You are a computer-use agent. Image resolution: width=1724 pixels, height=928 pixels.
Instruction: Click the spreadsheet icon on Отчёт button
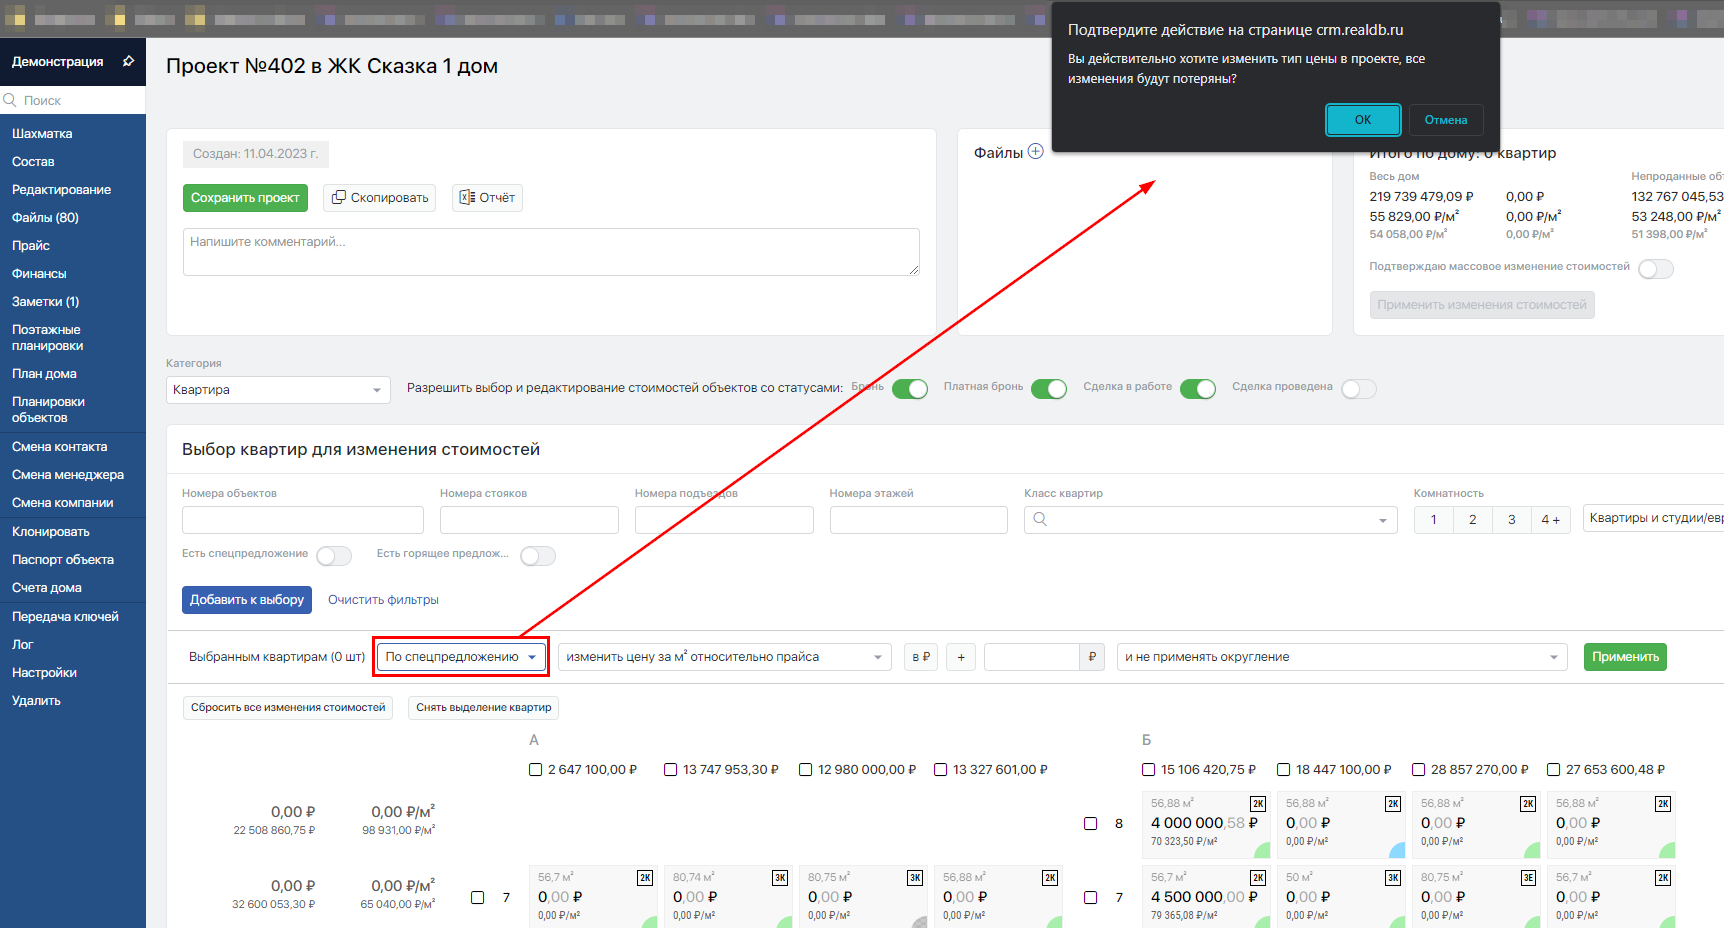467,197
